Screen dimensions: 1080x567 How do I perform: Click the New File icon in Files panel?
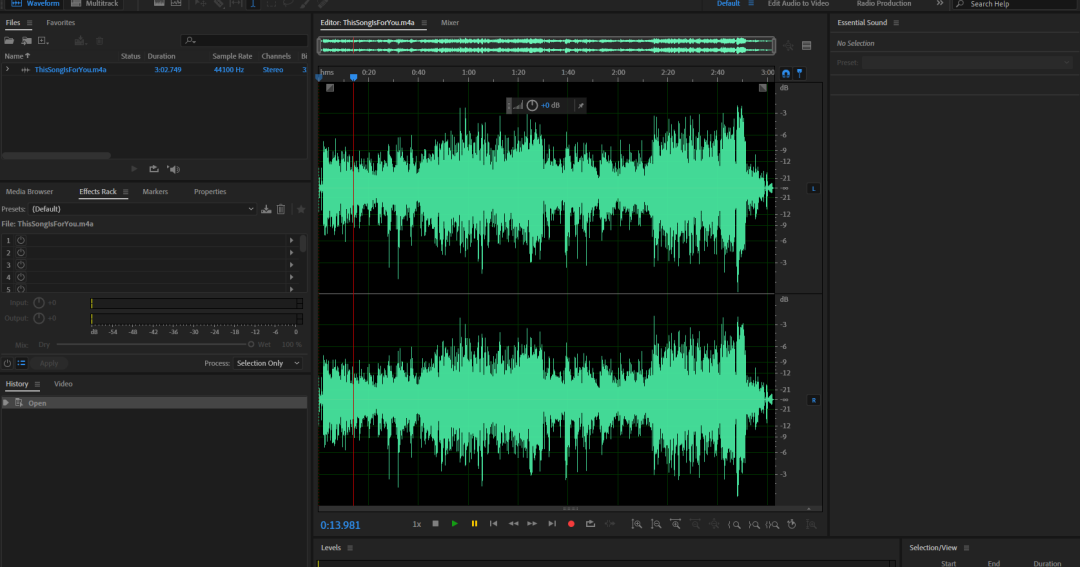(43, 41)
